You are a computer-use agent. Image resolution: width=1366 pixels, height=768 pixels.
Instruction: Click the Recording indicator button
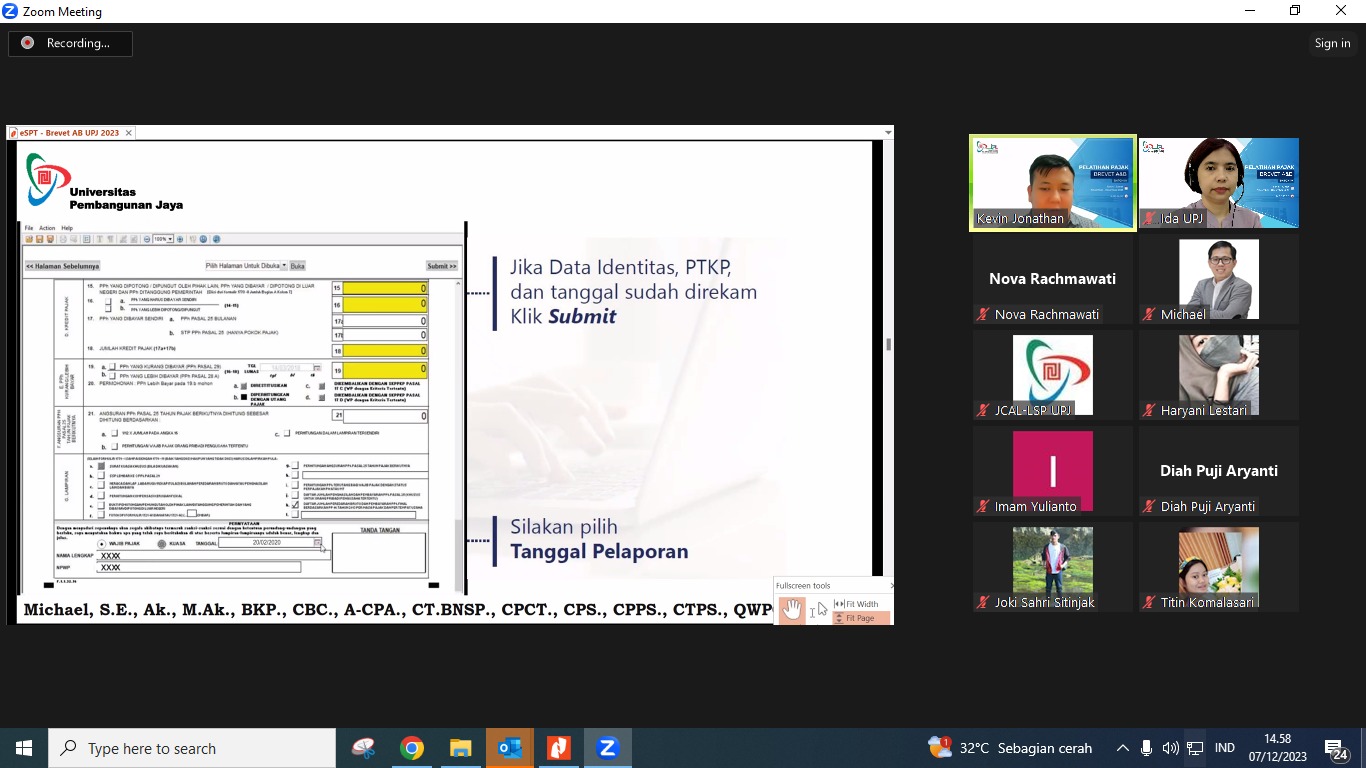pos(71,43)
